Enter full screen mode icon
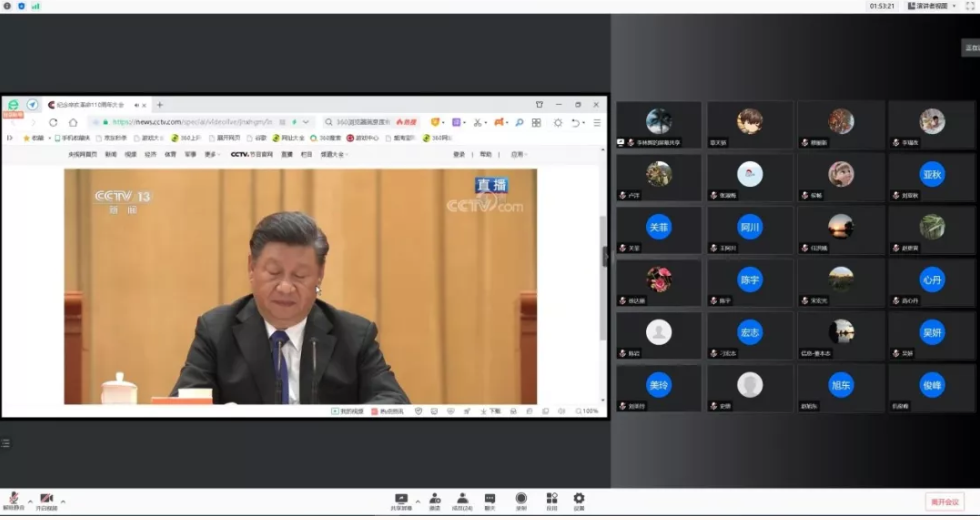Viewport: 980px width, 520px height. pos(970,6)
